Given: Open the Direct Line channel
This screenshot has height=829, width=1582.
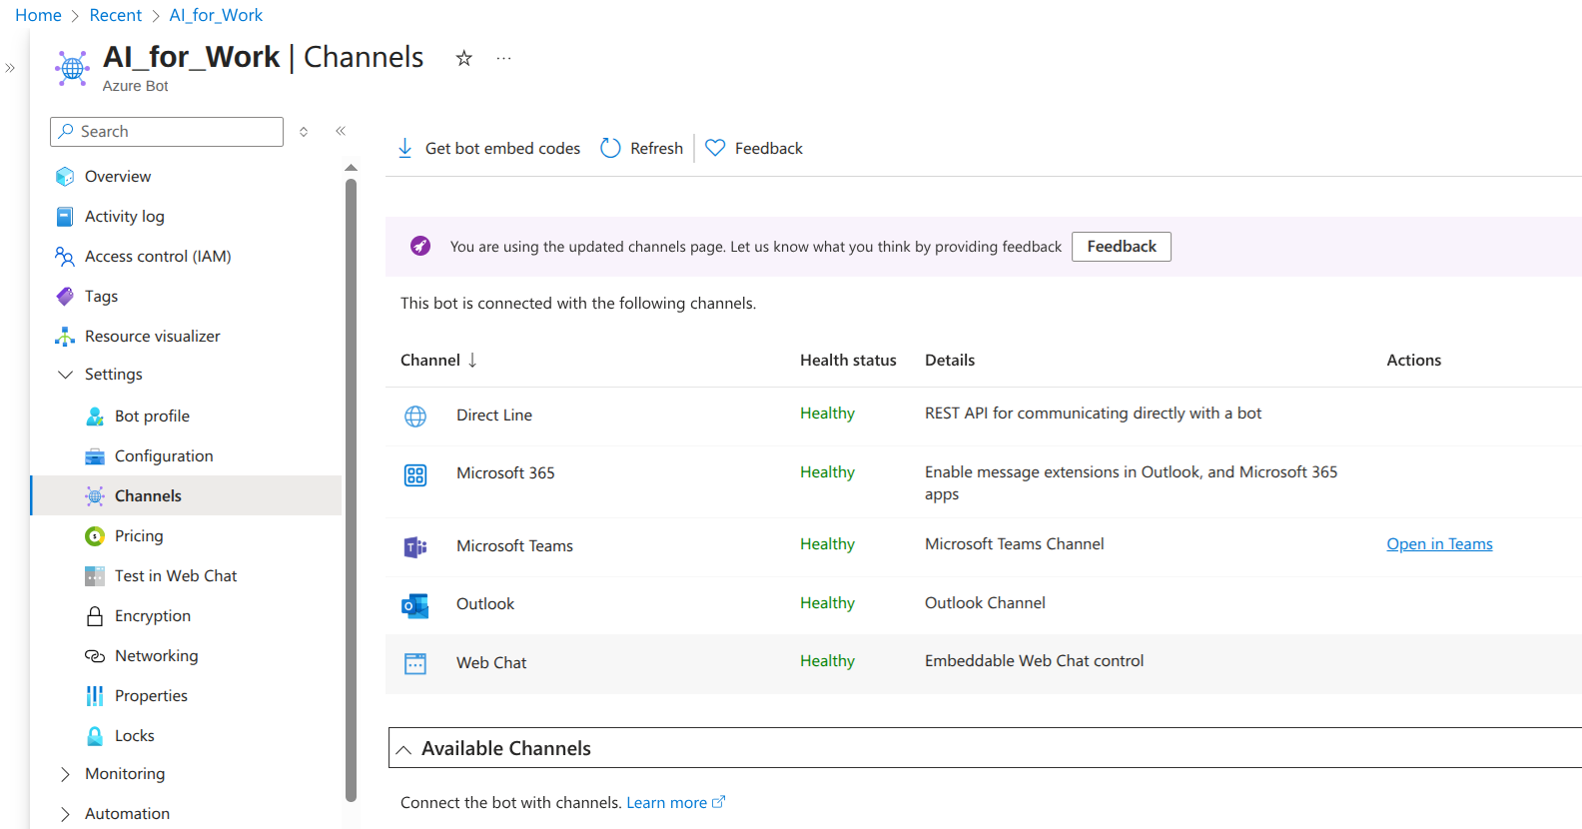Looking at the screenshot, I should (494, 415).
